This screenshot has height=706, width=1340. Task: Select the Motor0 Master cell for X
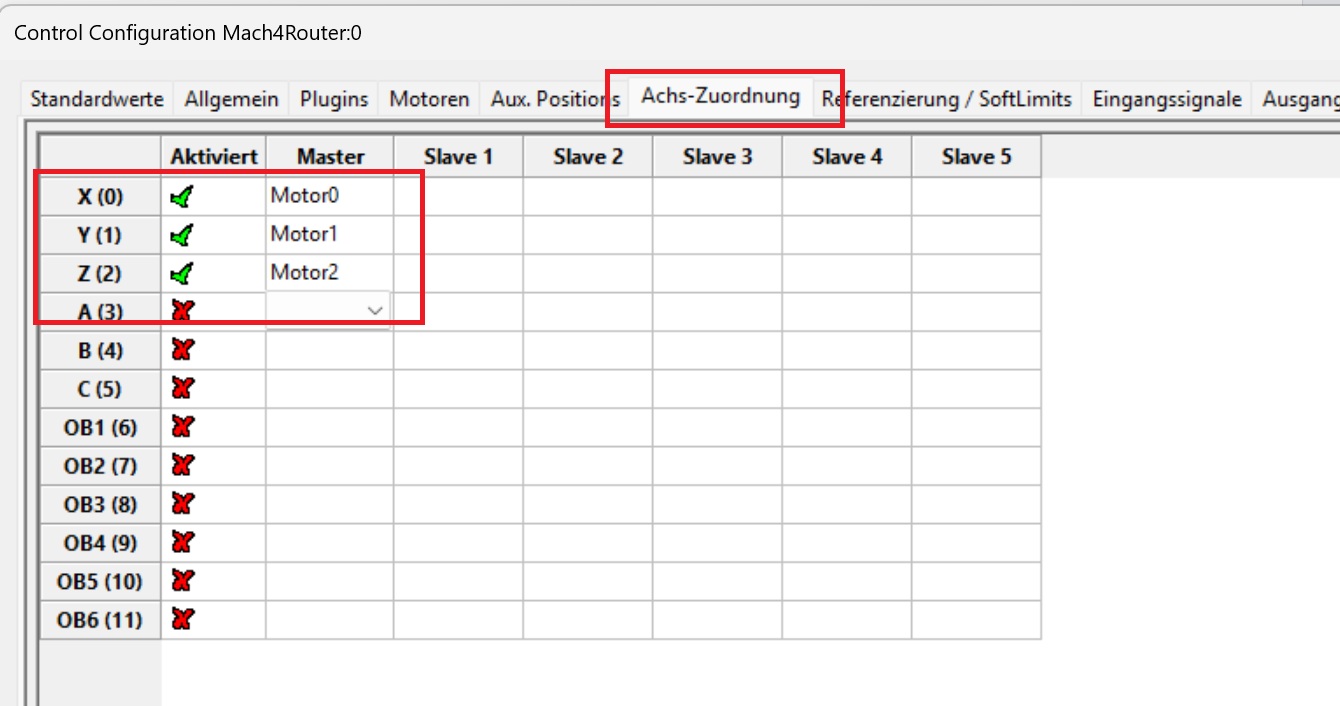(x=329, y=196)
